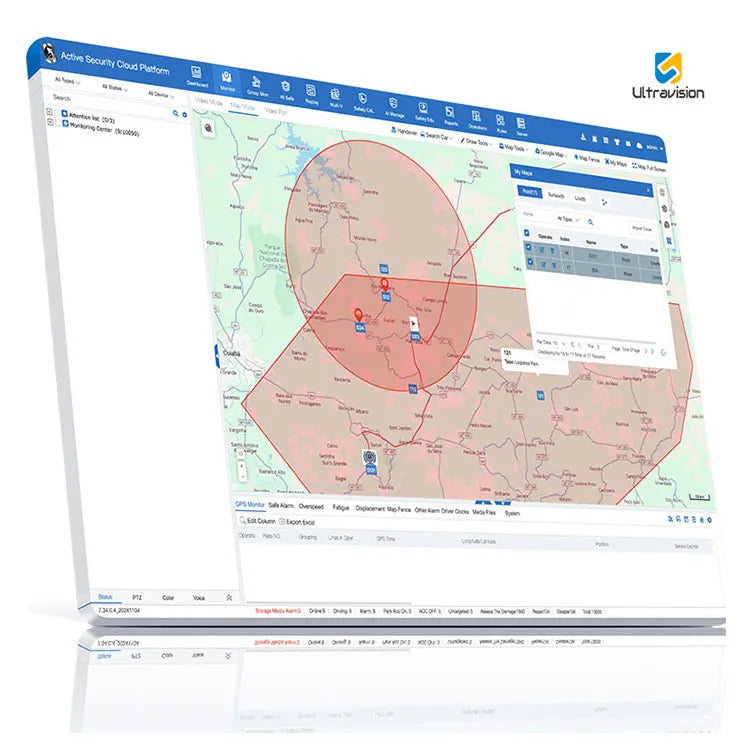
Task: Toggle select-all checkbox in My Maps table
Action: 527,233
